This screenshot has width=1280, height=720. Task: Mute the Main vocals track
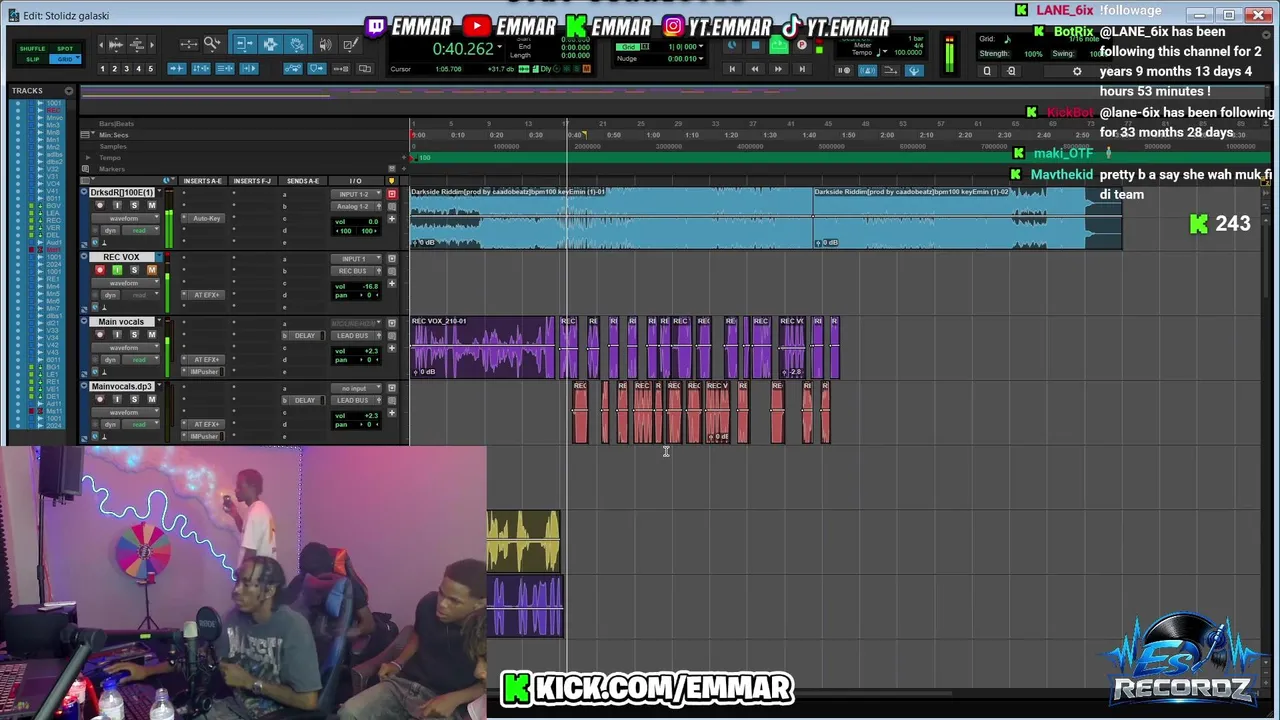coord(152,335)
